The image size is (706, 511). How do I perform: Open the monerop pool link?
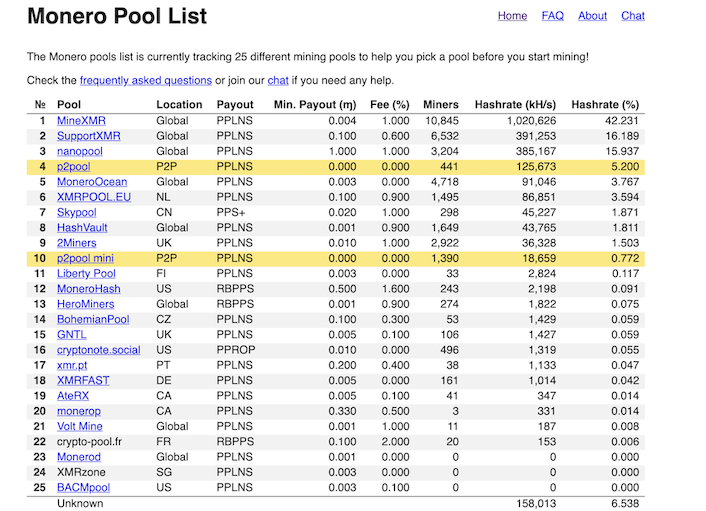(x=79, y=412)
